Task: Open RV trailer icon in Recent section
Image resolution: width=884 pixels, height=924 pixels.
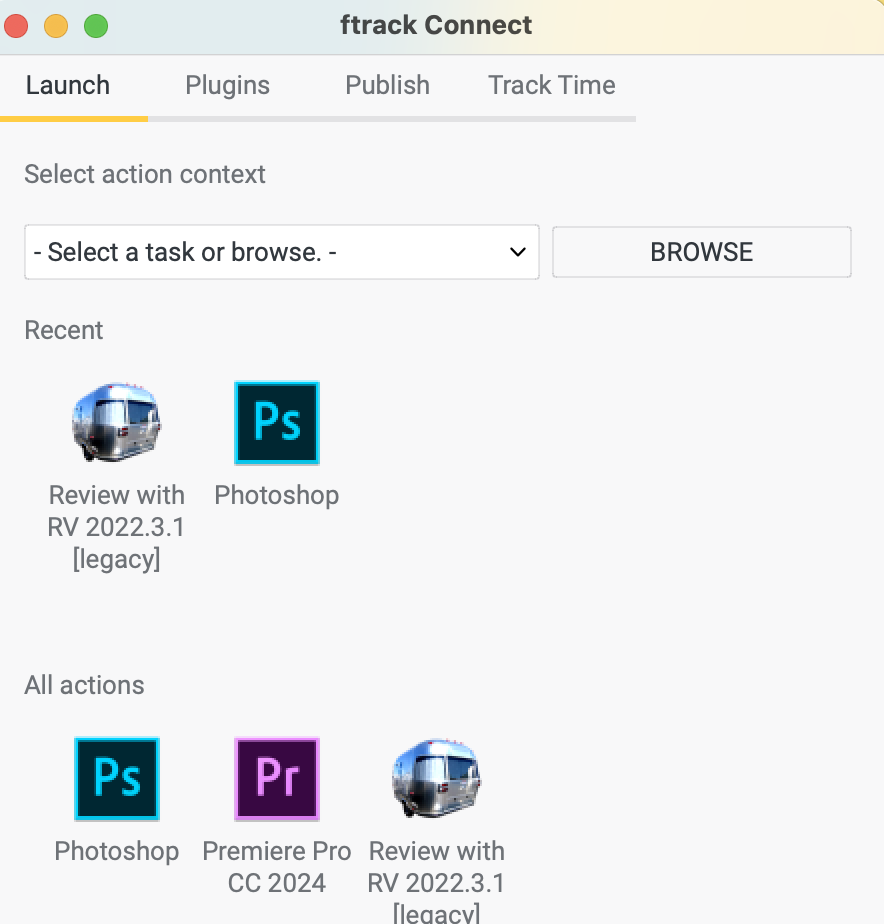Action: [x=117, y=422]
